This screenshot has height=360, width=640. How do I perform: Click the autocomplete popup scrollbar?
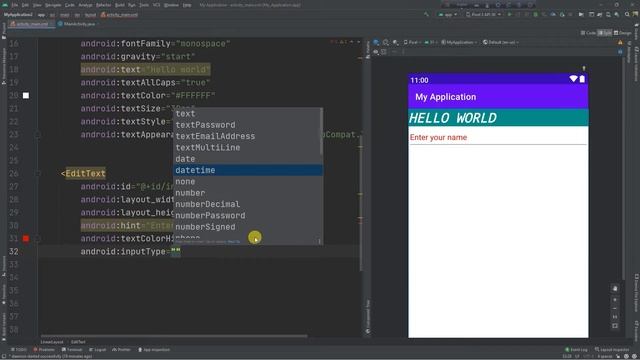[321, 132]
